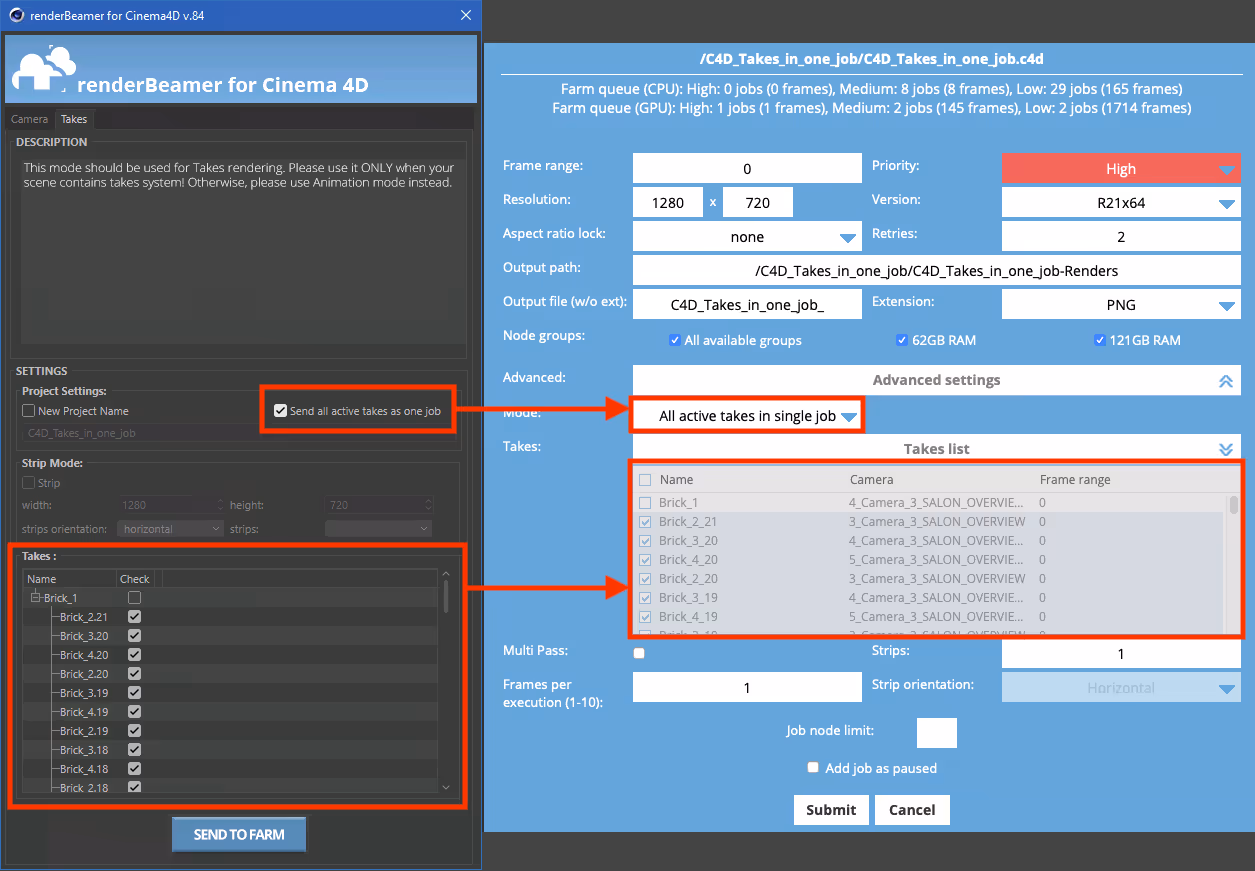Image resolution: width=1255 pixels, height=871 pixels.
Task: Enable the New Project Name checkbox
Action: 28,411
